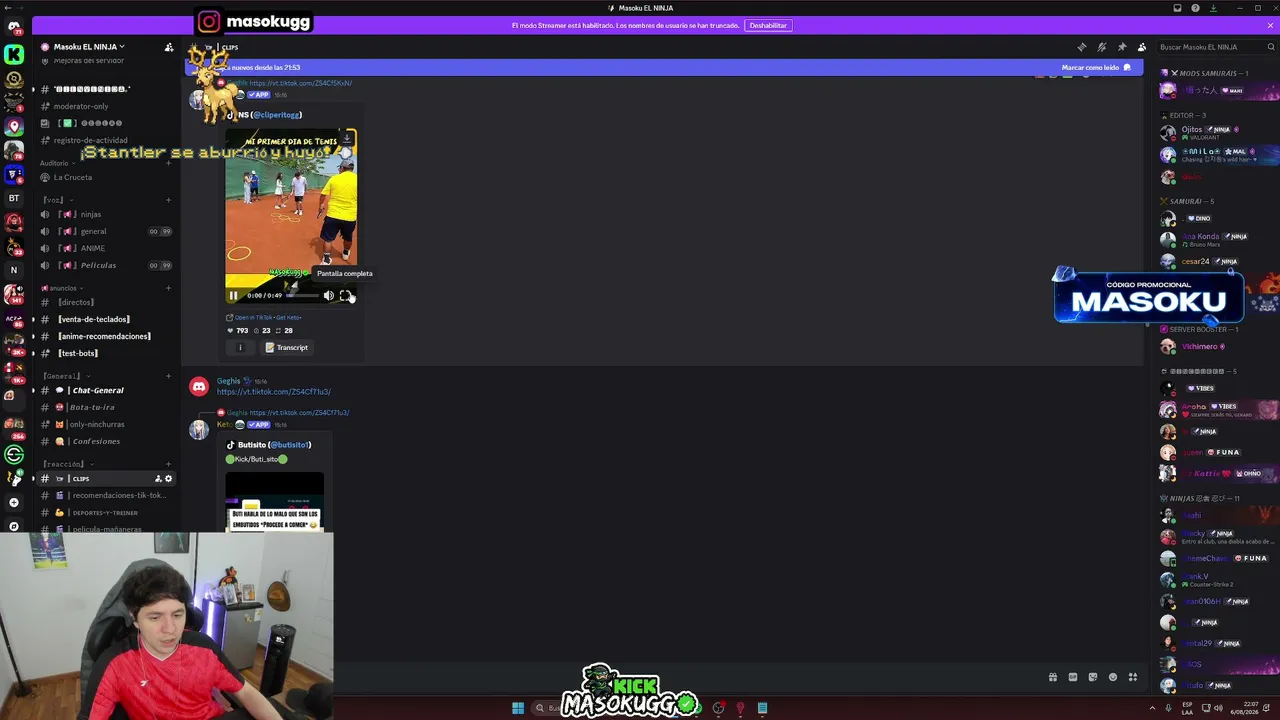1280x720 pixels.
Task: Open the BT server in server list
Action: click(x=14, y=198)
